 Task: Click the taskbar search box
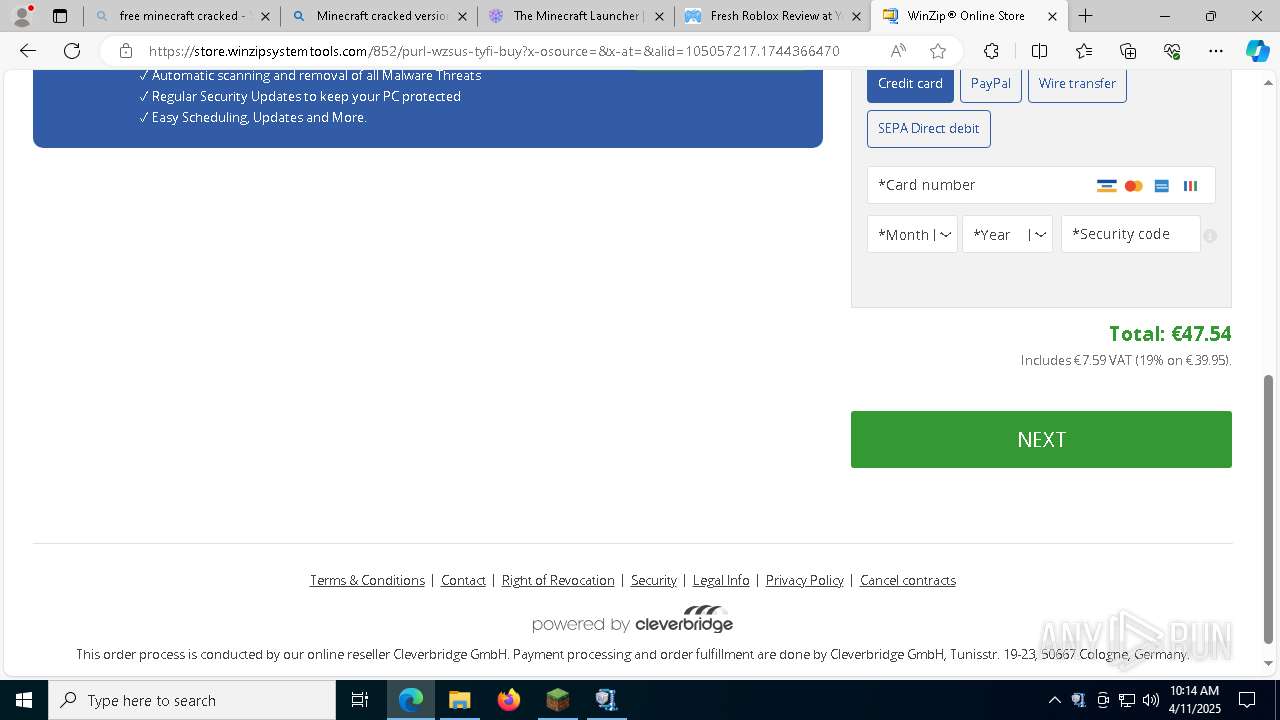pos(192,700)
